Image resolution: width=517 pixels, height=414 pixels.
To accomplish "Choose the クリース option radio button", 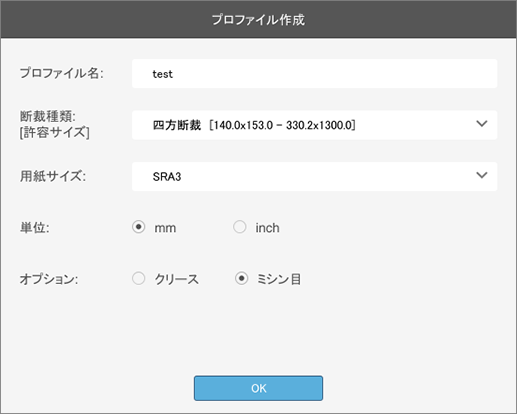I will tap(138, 278).
